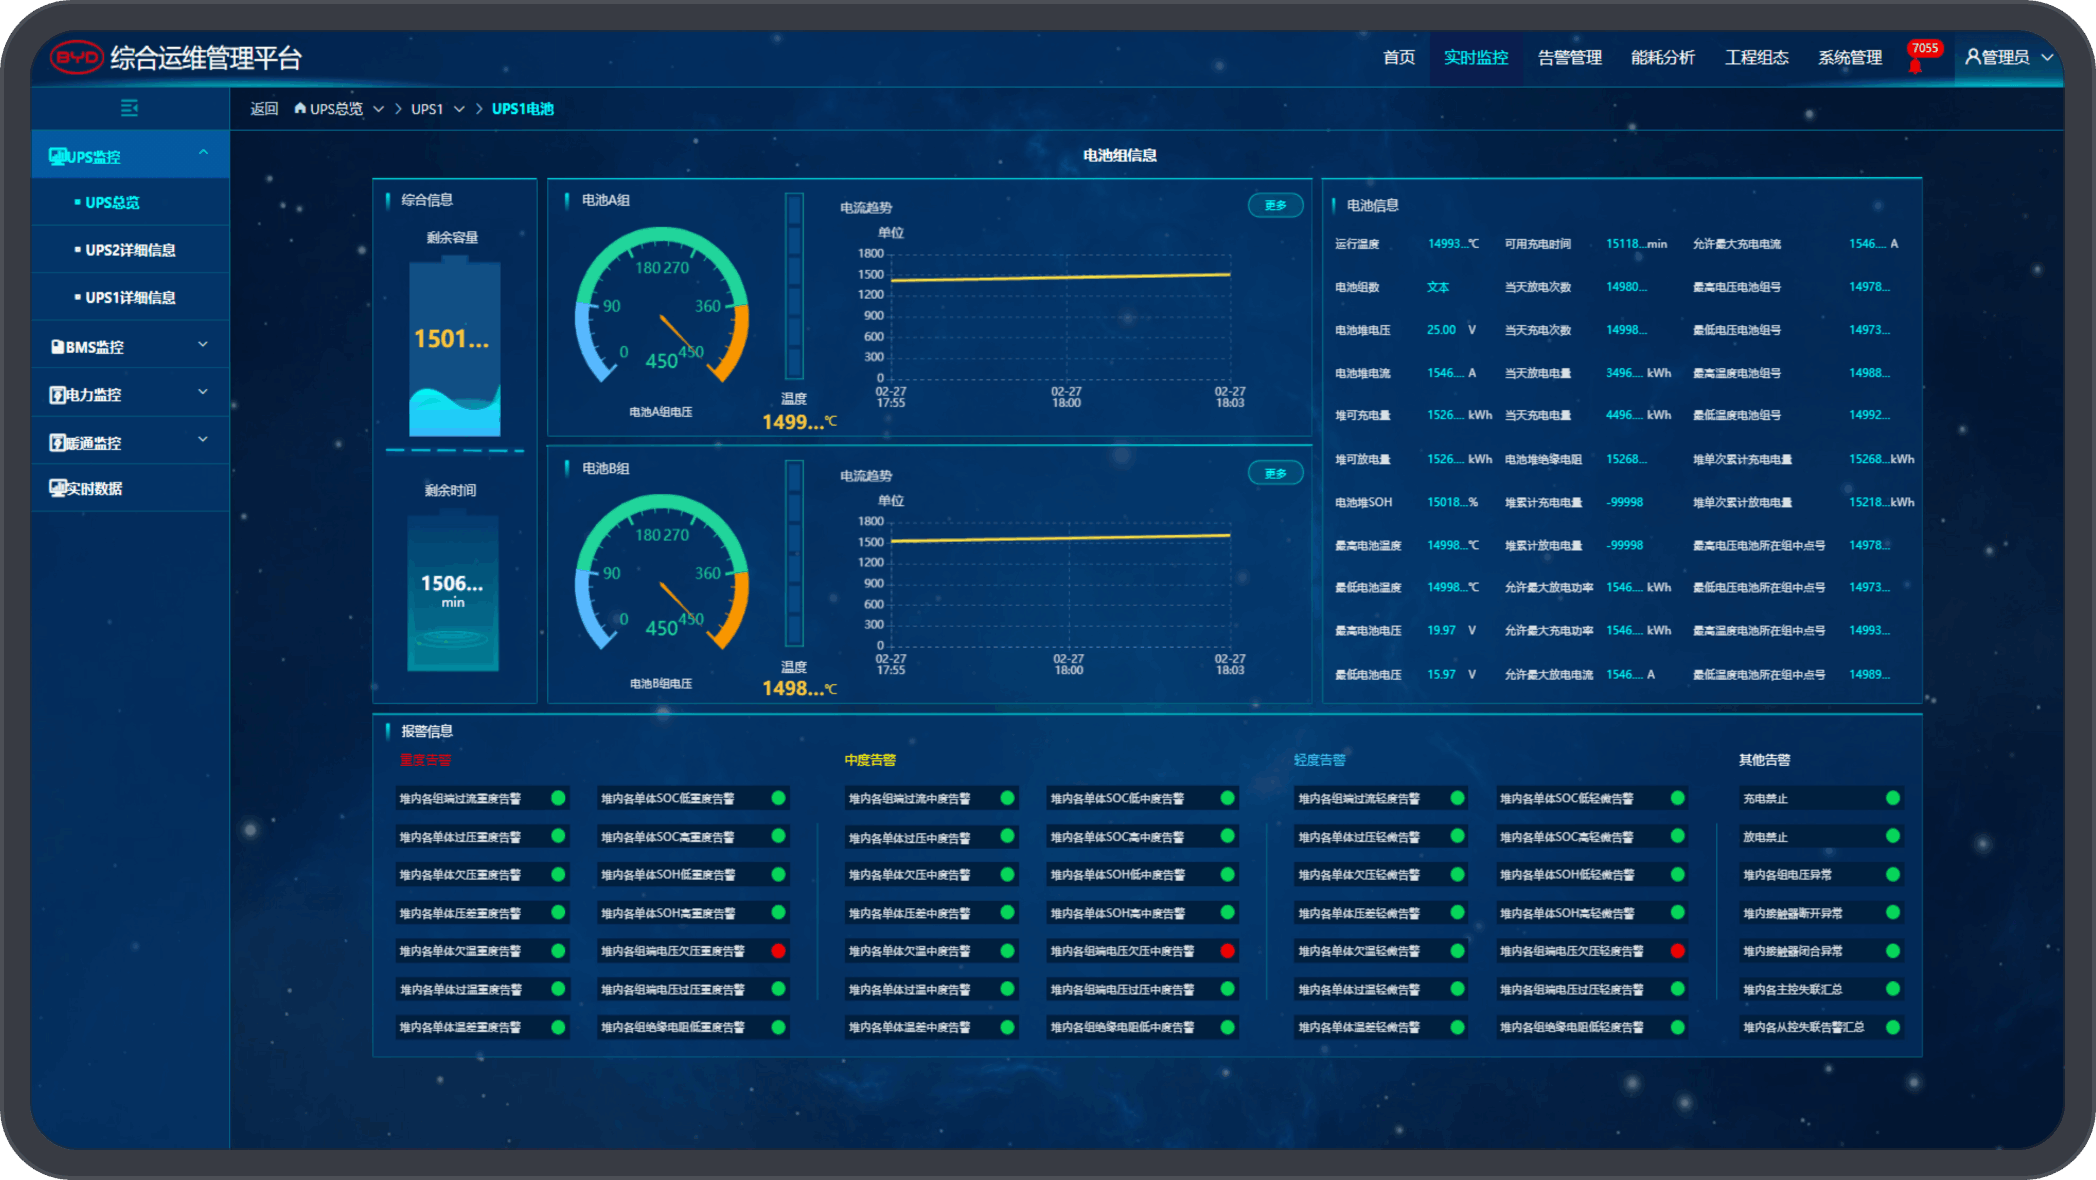2096x1180 pixels.
Task: Click 更多 button in 电池B组 panel
Action: click(1276, 473)
